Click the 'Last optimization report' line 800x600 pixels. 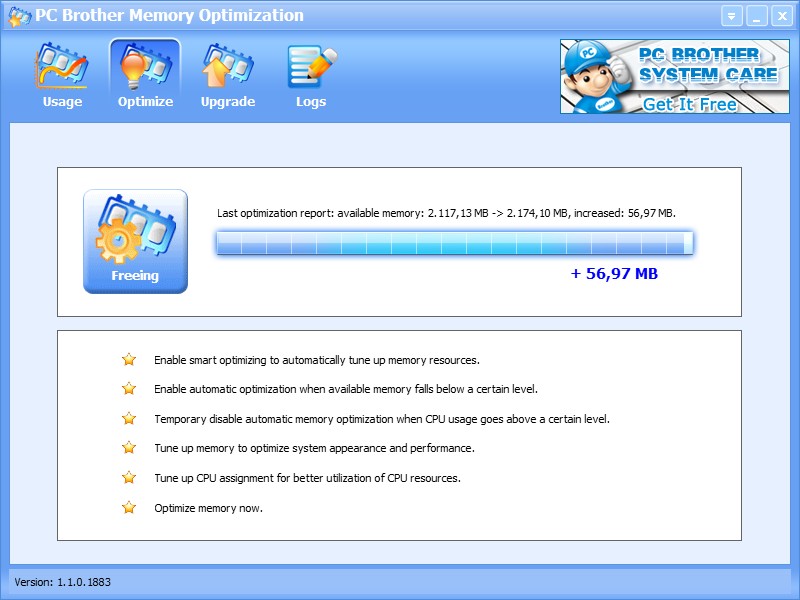(446, 213)
